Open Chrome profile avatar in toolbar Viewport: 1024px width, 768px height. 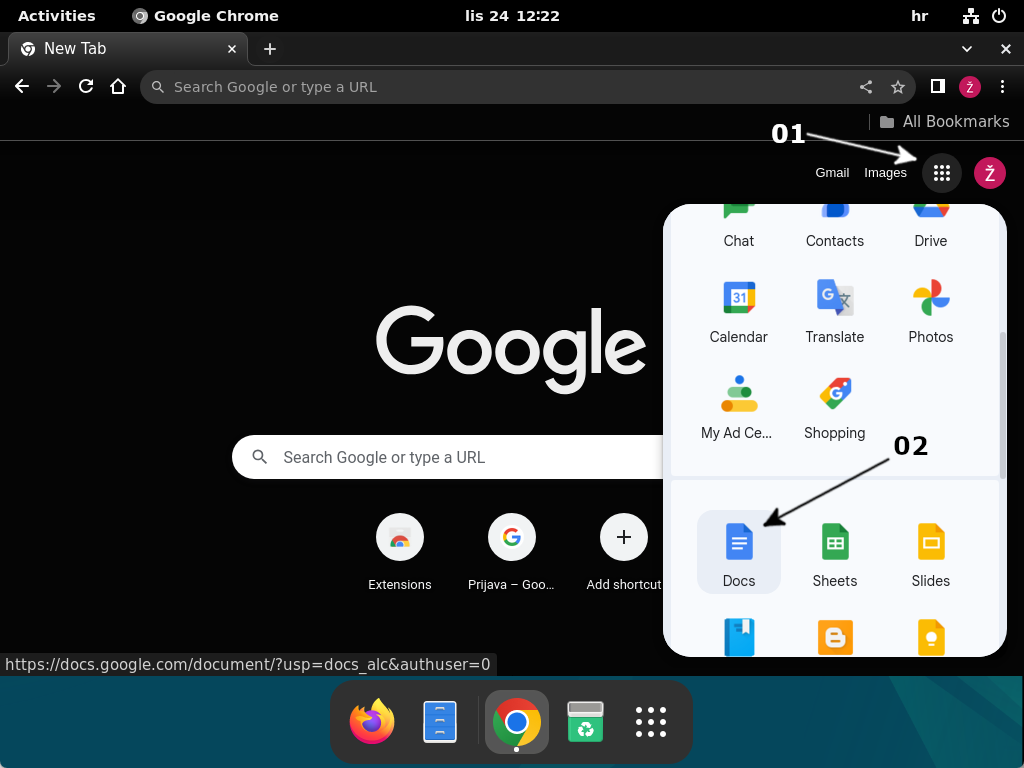(x=970, y=87)
